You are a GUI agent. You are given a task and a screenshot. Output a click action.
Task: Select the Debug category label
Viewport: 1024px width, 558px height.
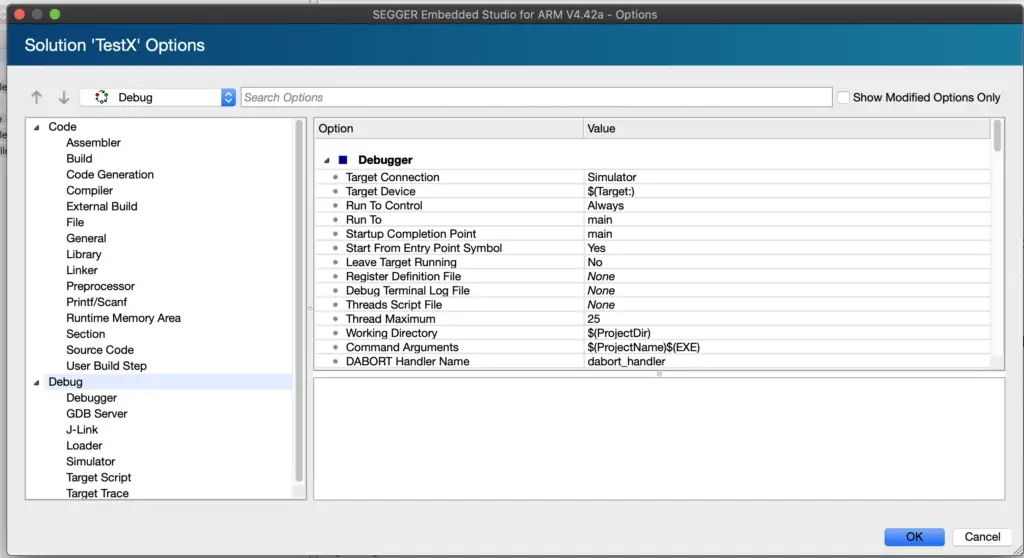coord(65,382)
